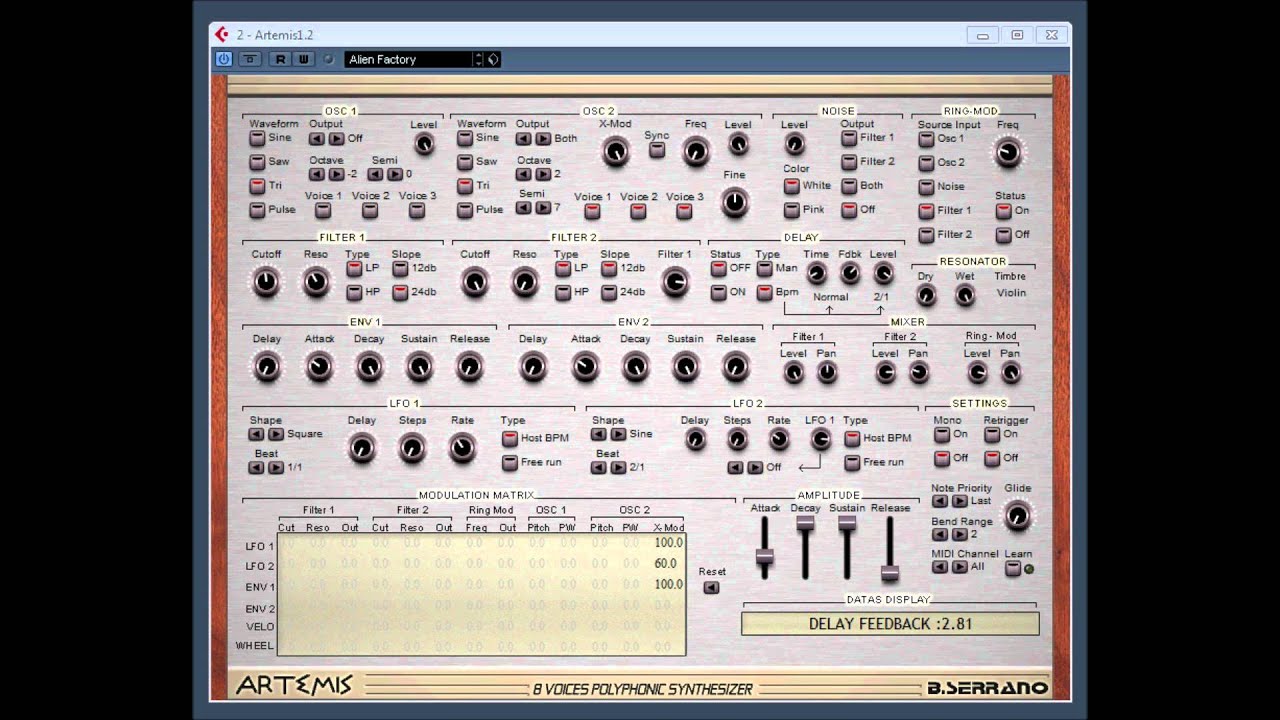The height and width of the screenshot is (720, 1280).
Task: Click OSC 1 Octave right arrow
Action: coord(336,174)
